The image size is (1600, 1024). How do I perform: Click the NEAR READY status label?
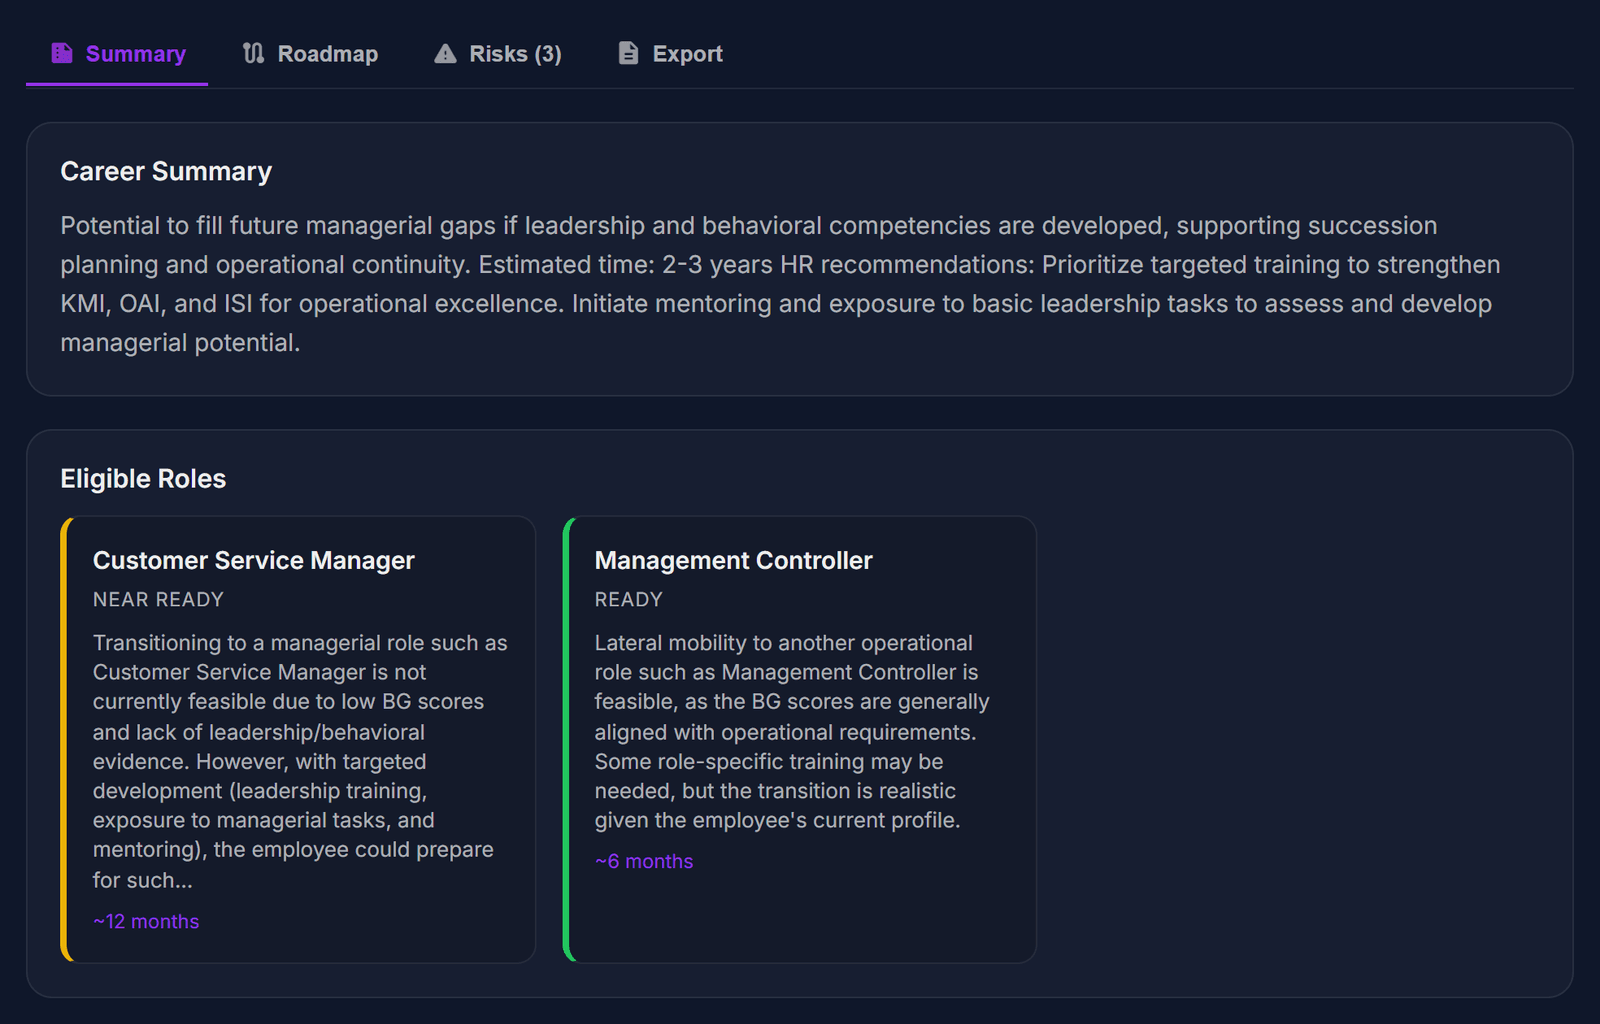(x=158, y=600)
